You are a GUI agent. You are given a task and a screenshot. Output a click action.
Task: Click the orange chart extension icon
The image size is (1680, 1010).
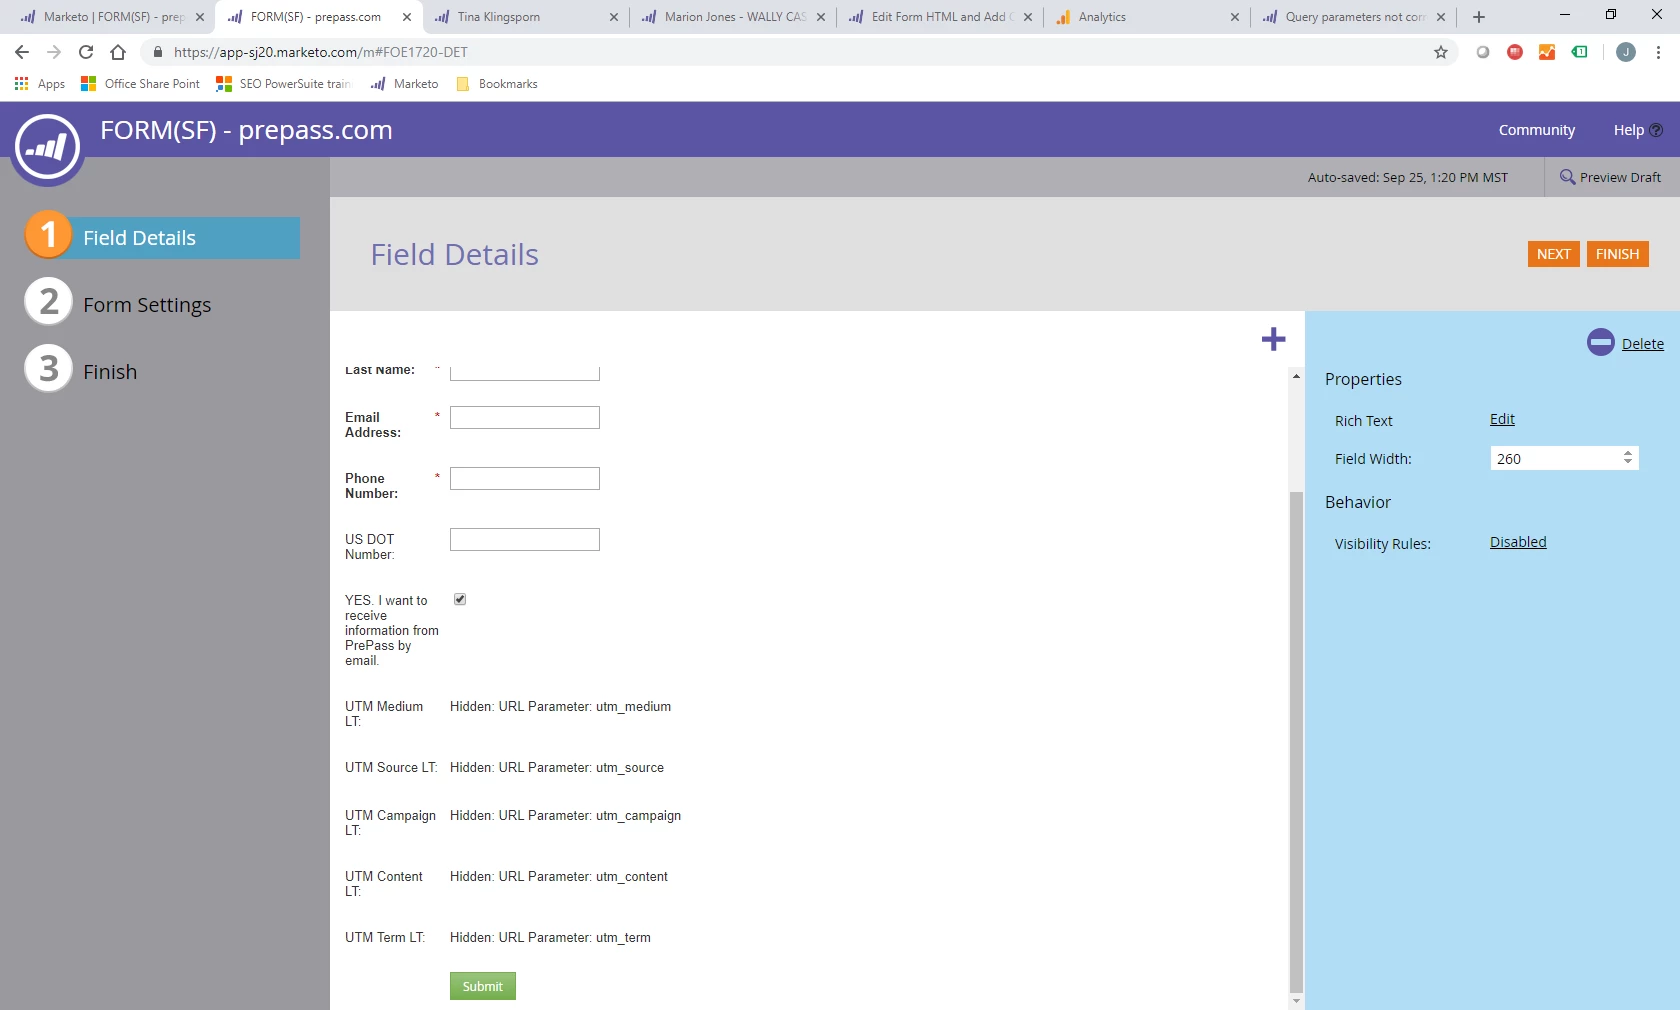[x=1547, y=52]
